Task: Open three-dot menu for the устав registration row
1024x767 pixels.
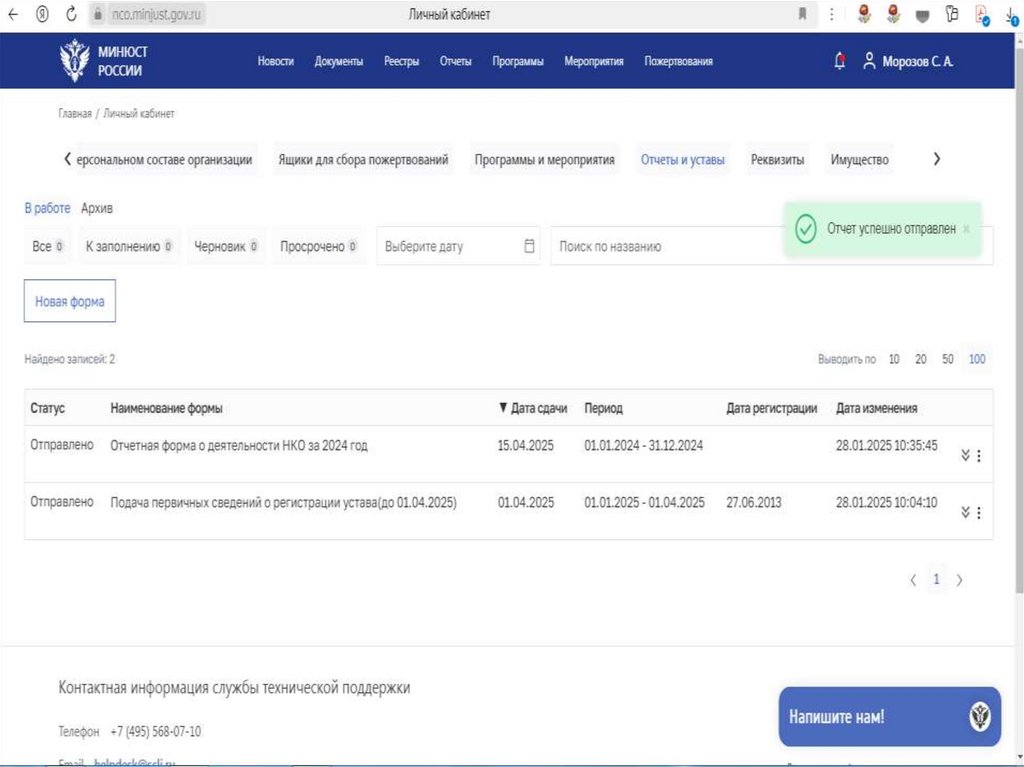Action: point(979,513)
